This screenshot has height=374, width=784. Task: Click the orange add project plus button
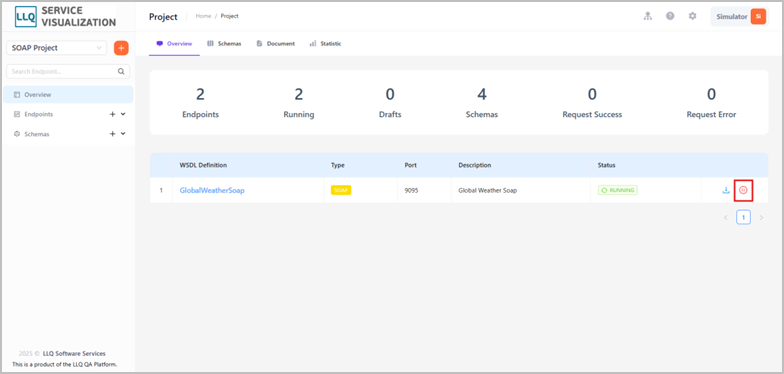tap(121, 48)
